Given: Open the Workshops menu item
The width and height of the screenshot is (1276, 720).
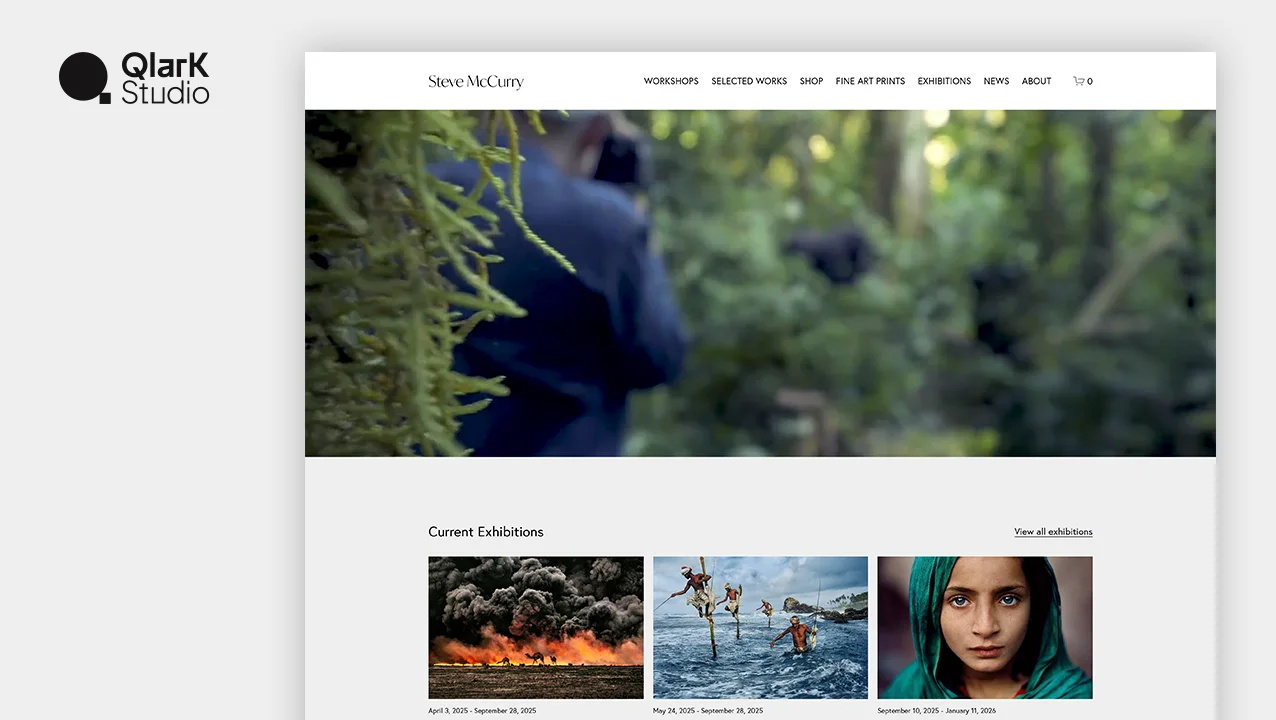Looking at the screenshot, I should point(670,82).
